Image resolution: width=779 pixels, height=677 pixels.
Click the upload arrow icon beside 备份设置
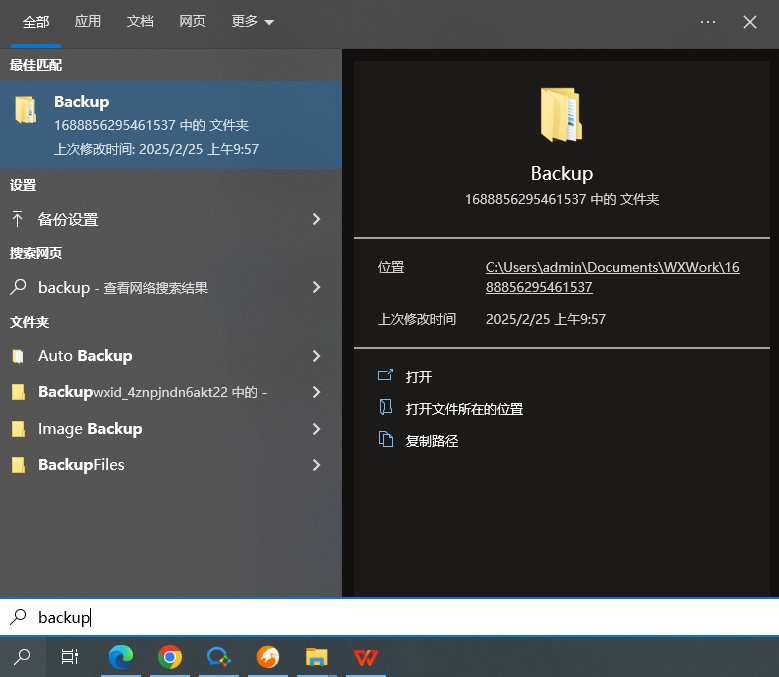[x=18, y=219]
